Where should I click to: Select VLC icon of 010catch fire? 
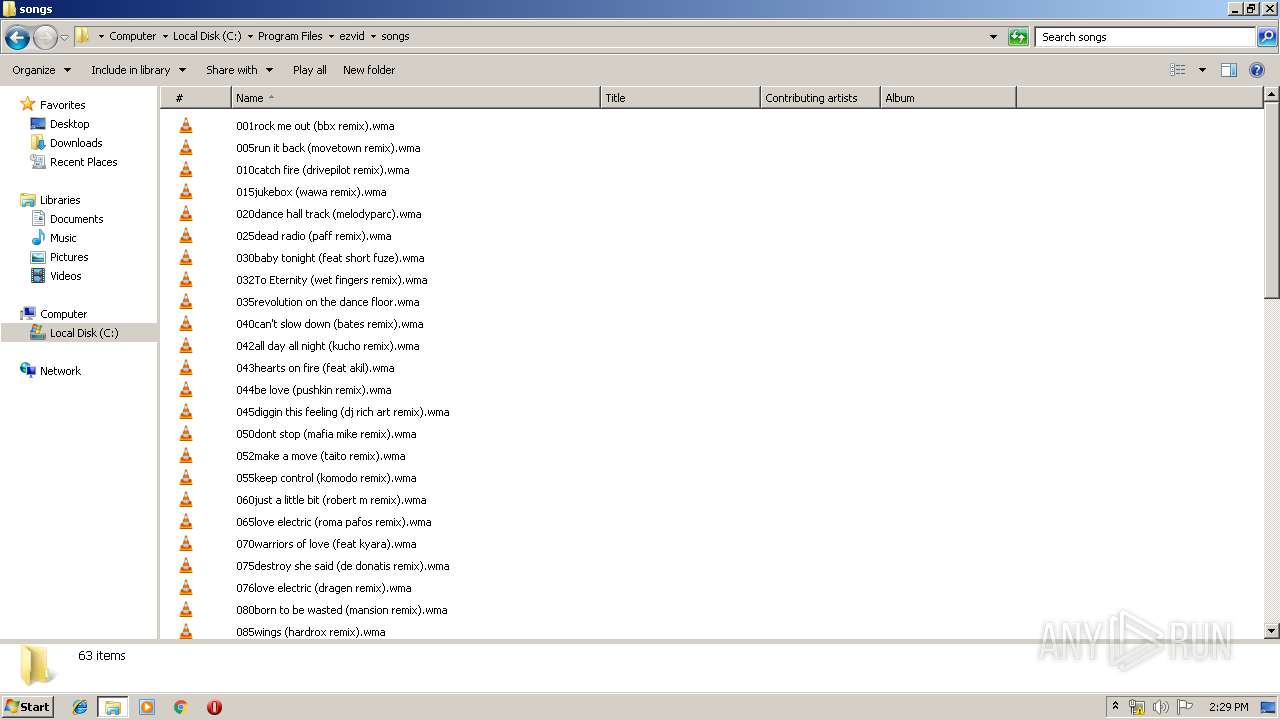[185, 170]
